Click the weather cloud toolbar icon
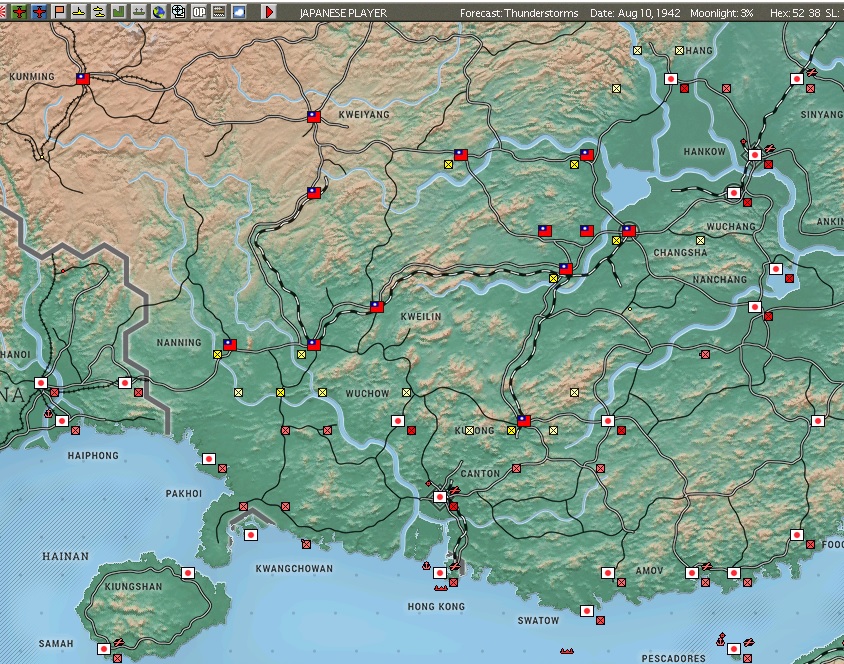 tap(238, 11)
